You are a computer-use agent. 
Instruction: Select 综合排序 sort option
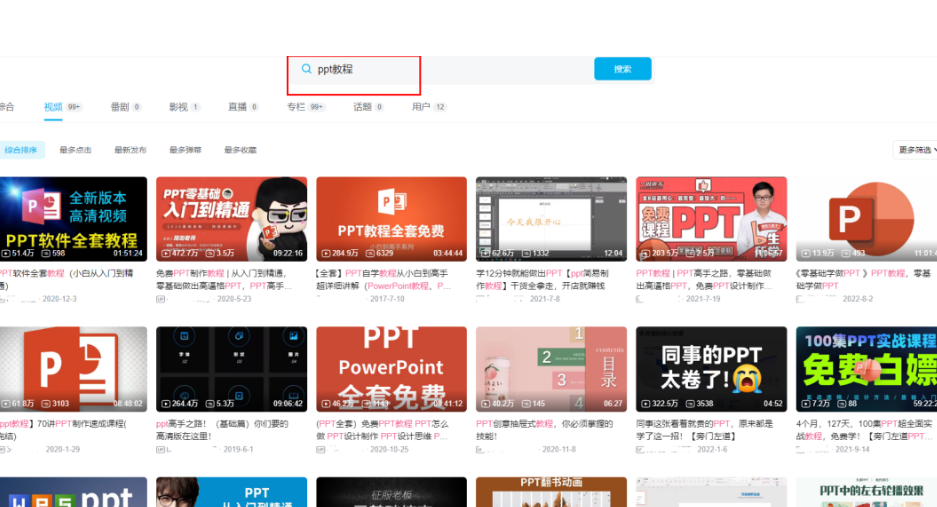21,150
